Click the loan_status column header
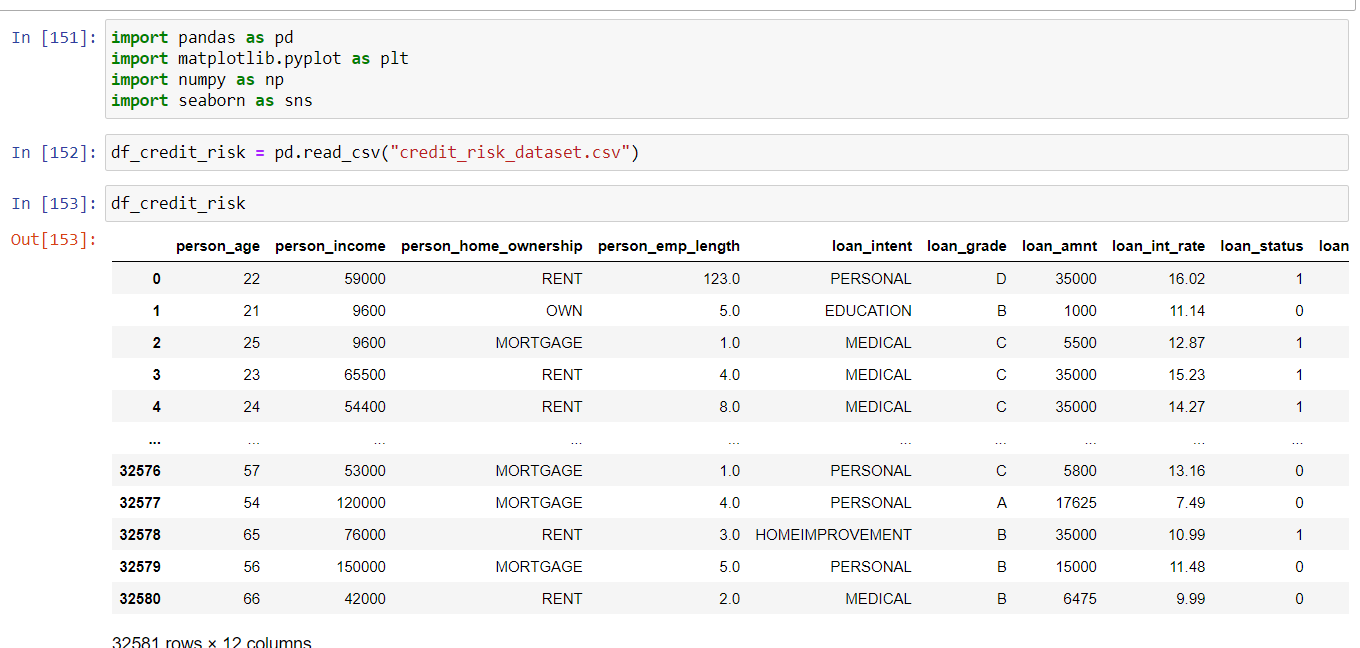The height and width of the screenshot is (648, 1360). pos(1262,245)
